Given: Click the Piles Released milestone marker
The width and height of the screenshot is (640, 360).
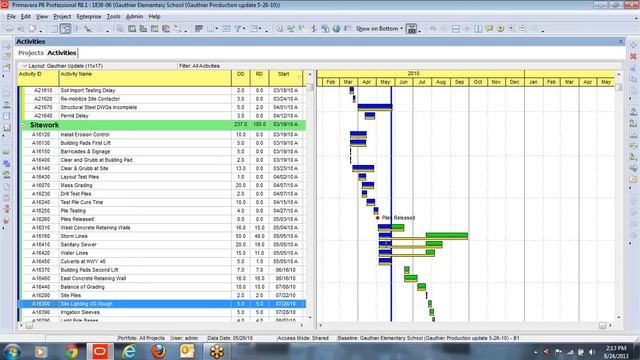Looking at the screenshot, I should 378,218.
